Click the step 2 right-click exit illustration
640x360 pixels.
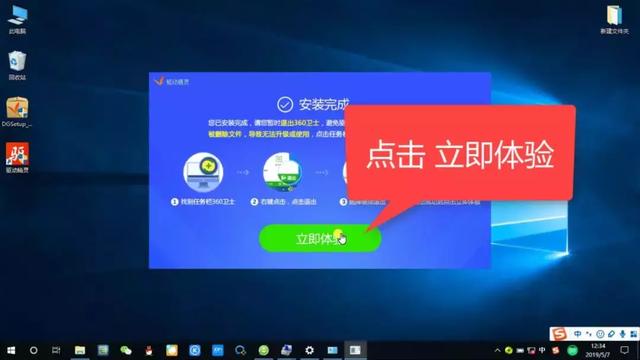click(282, 173)
